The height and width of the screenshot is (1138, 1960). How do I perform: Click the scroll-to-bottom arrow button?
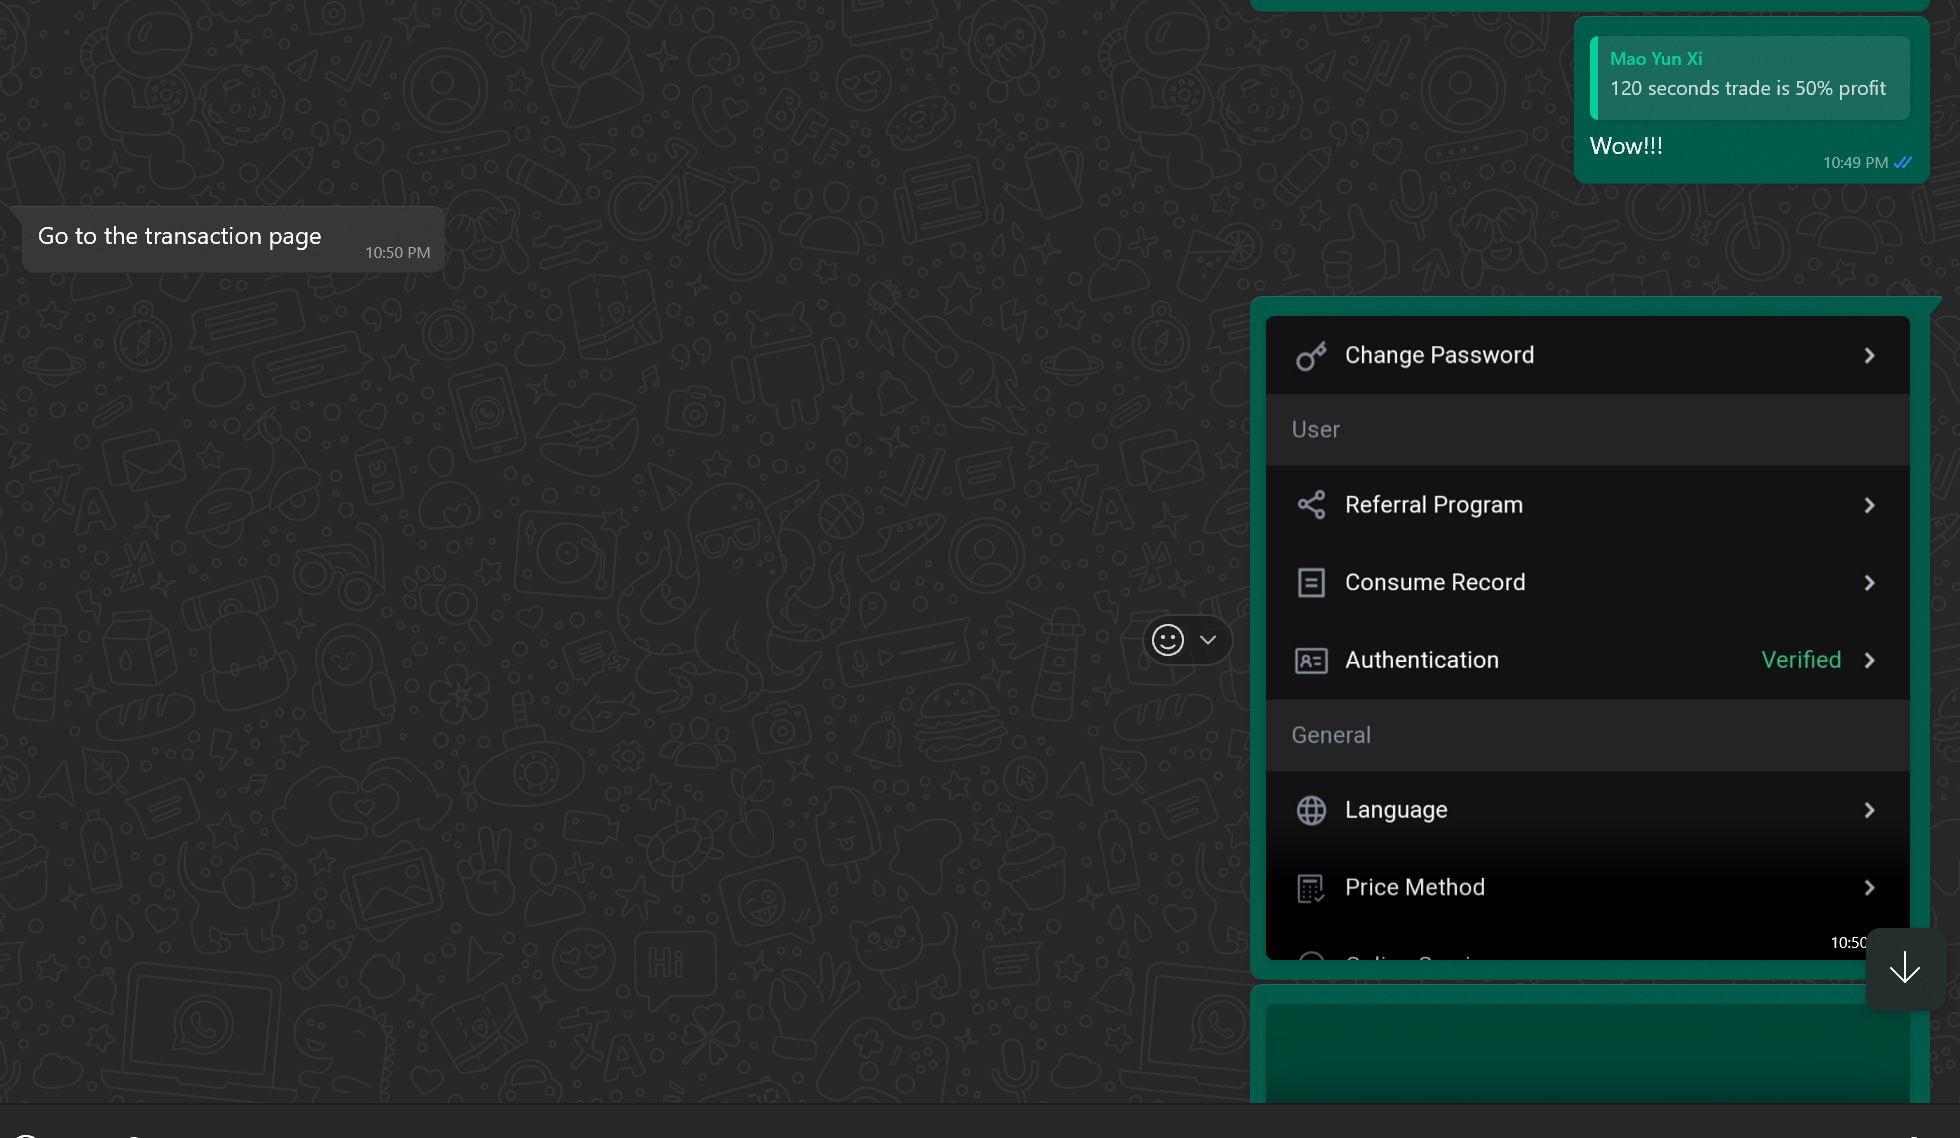coord(1904,968)
